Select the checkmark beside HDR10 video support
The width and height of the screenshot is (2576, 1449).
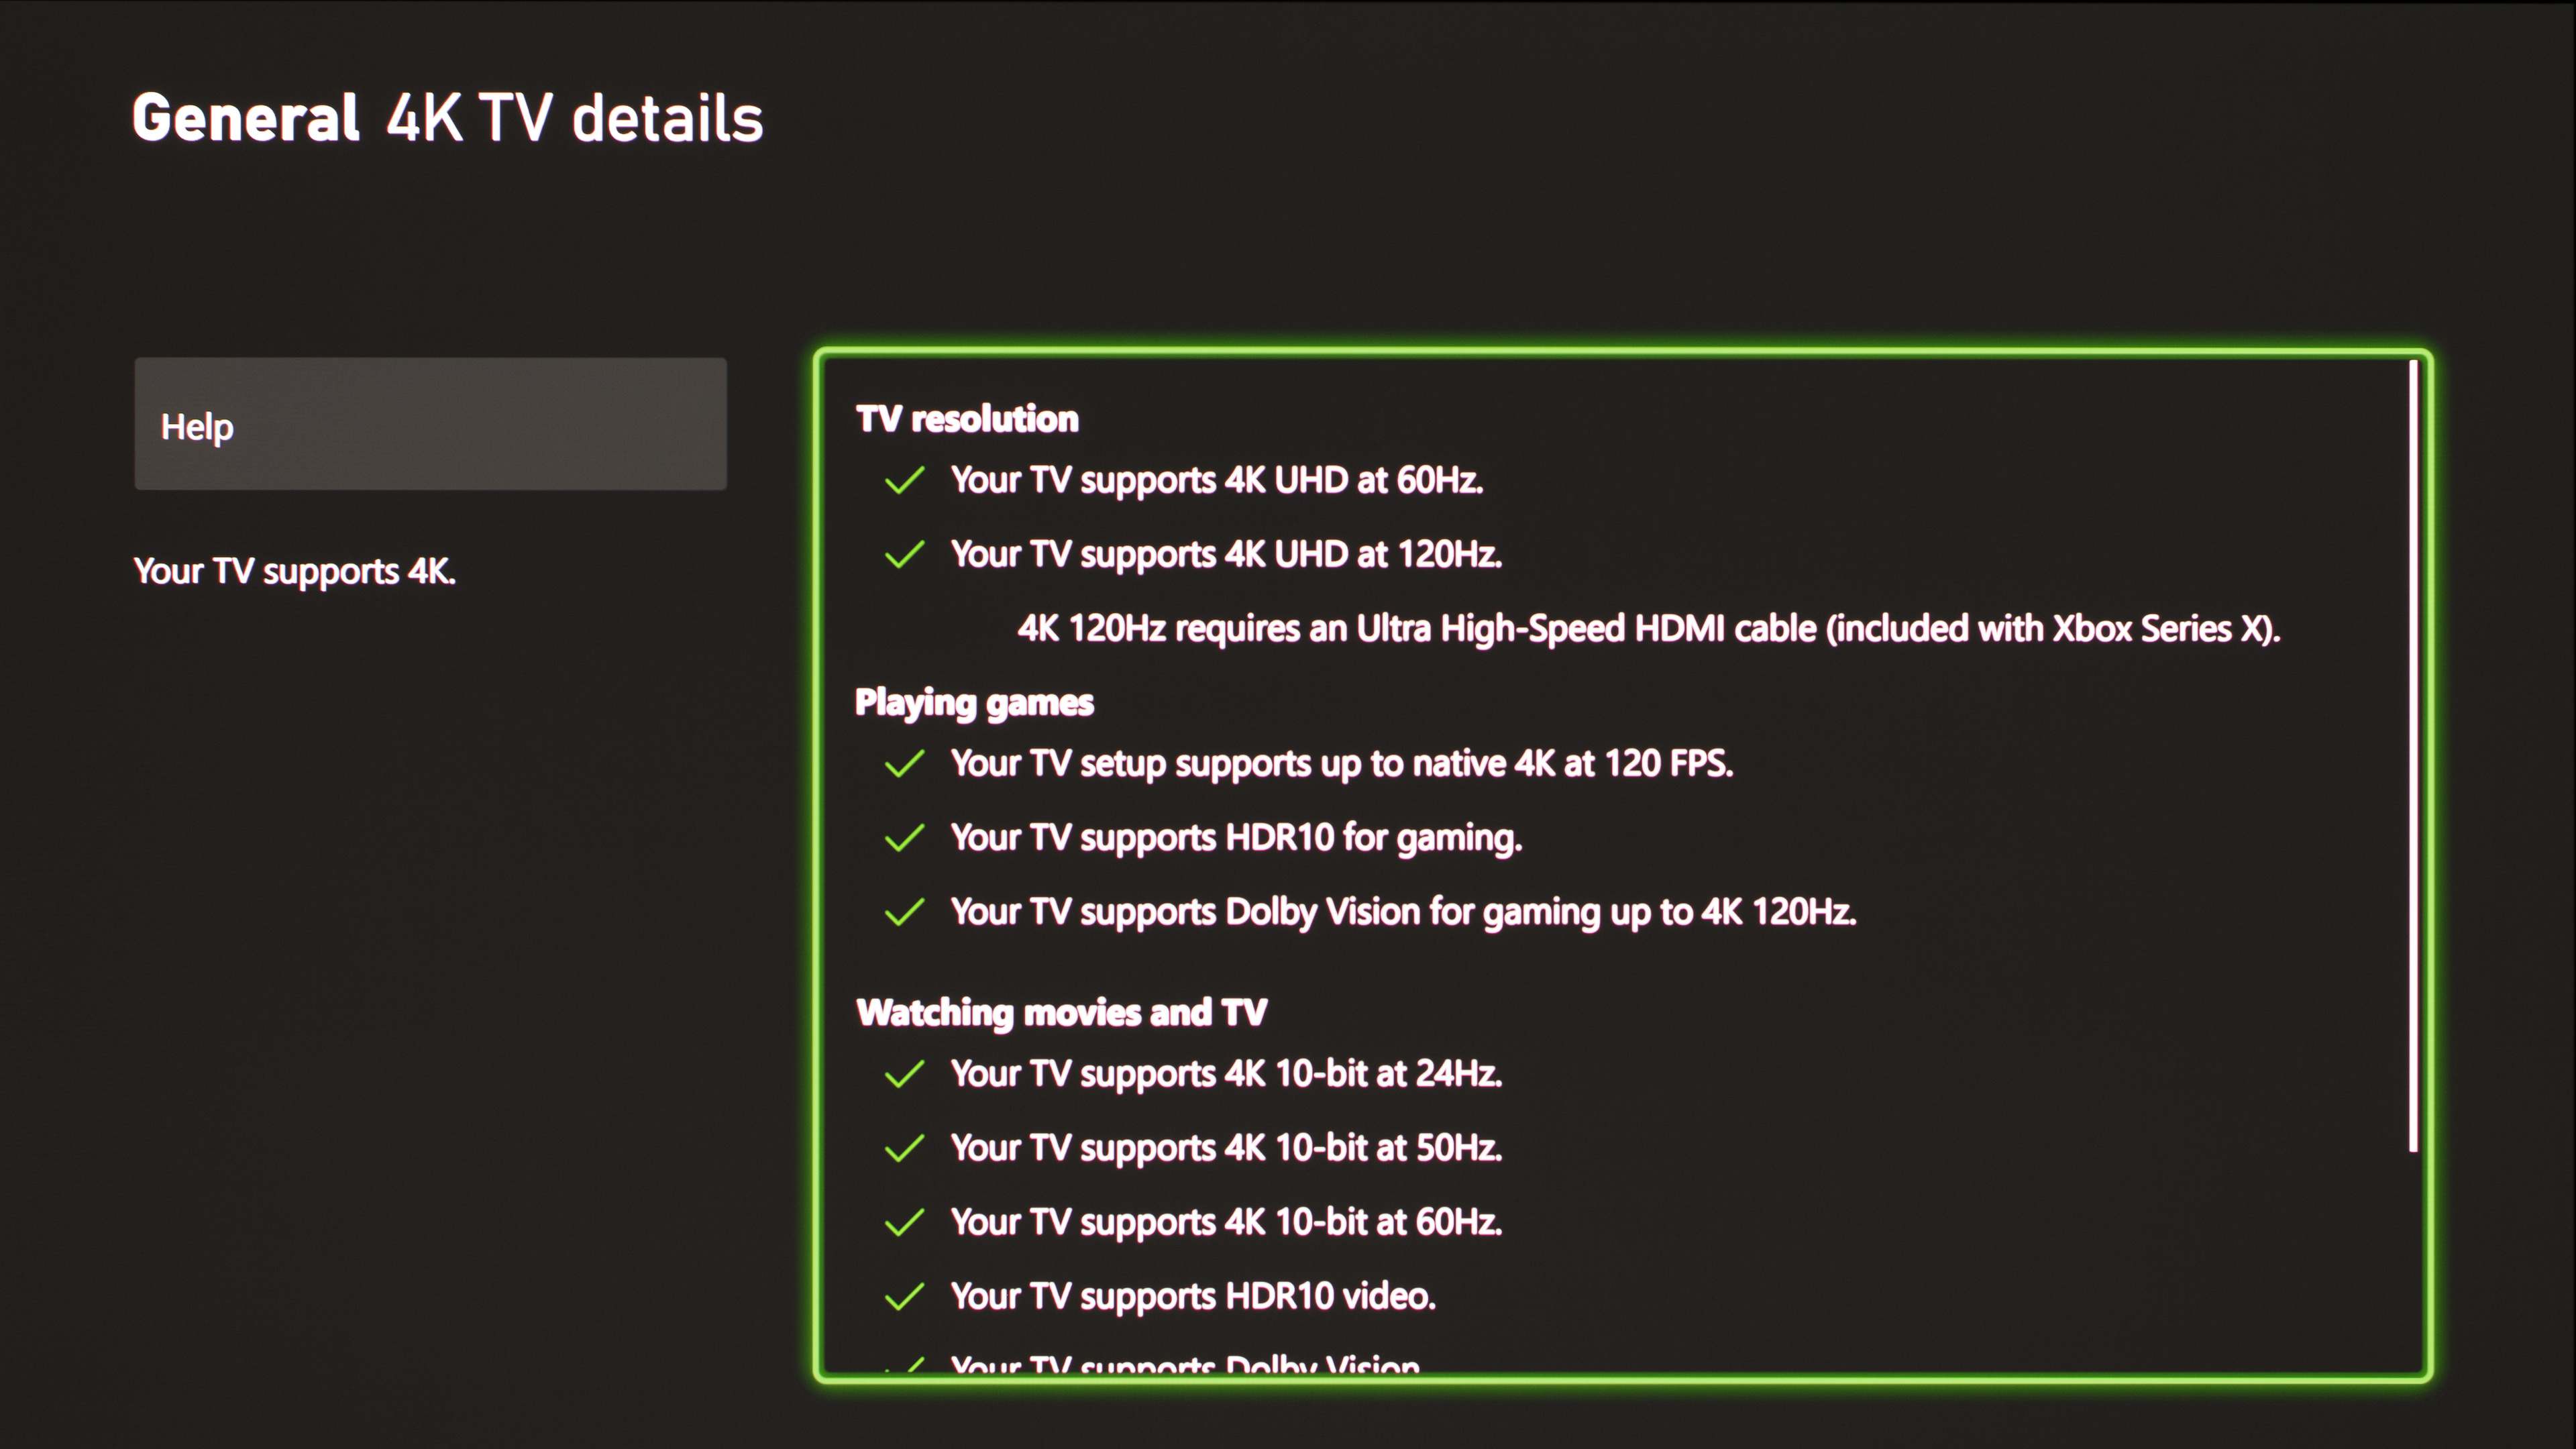click(904, 1297)
